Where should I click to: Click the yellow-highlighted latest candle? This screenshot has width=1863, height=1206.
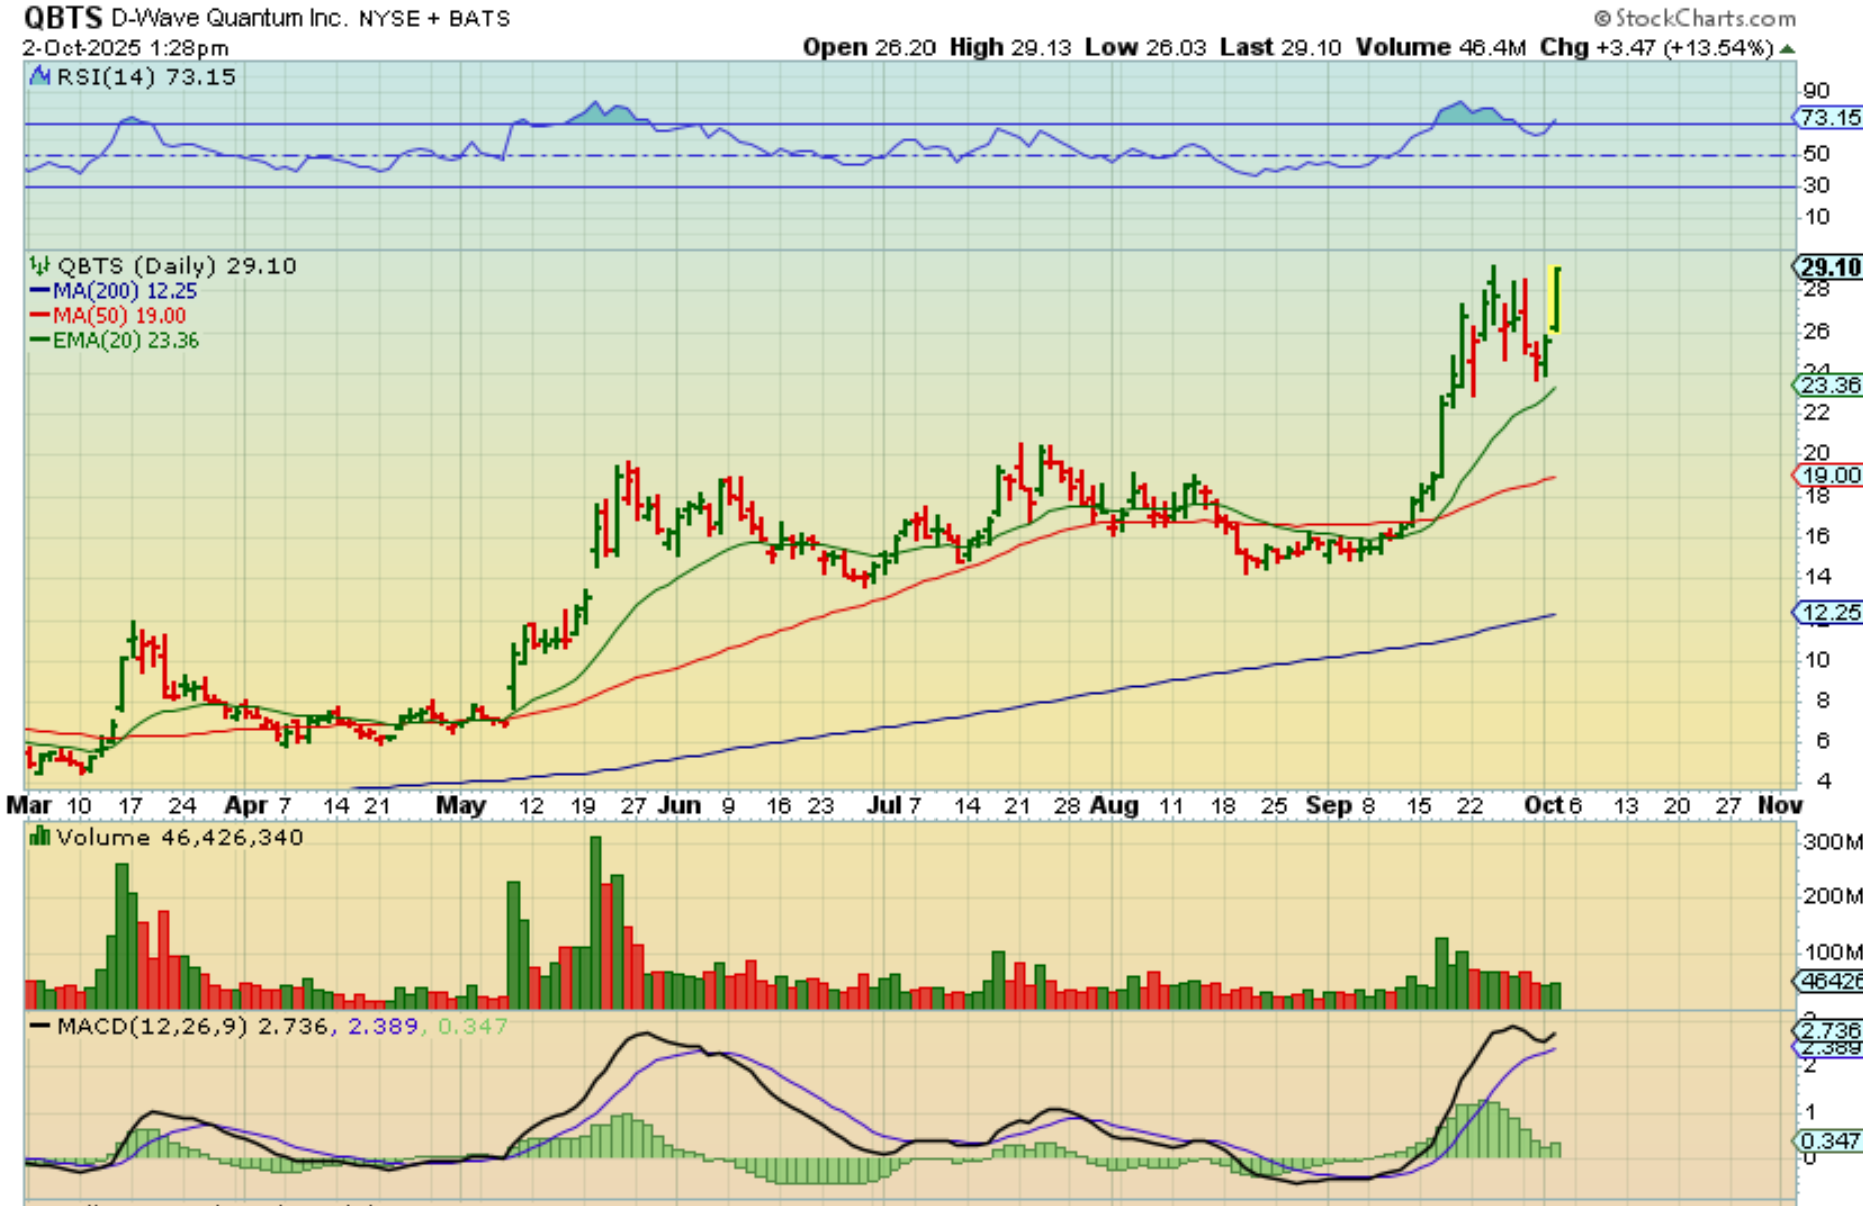pos(1556,299)
